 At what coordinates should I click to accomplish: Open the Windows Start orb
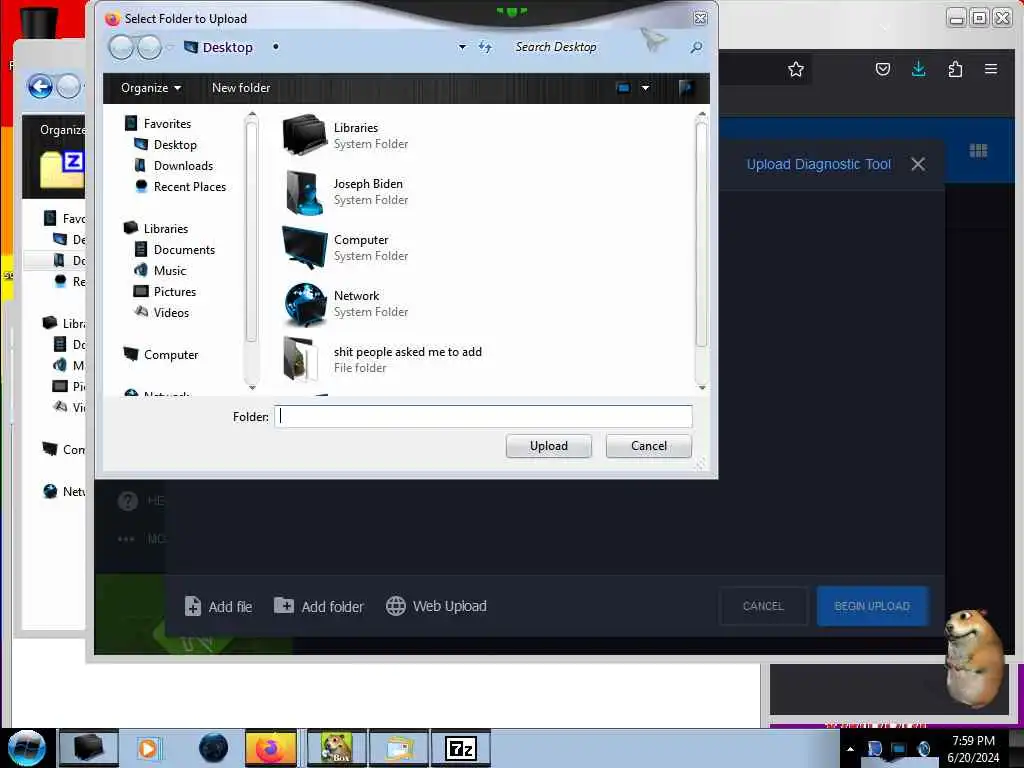coord(26,748)
